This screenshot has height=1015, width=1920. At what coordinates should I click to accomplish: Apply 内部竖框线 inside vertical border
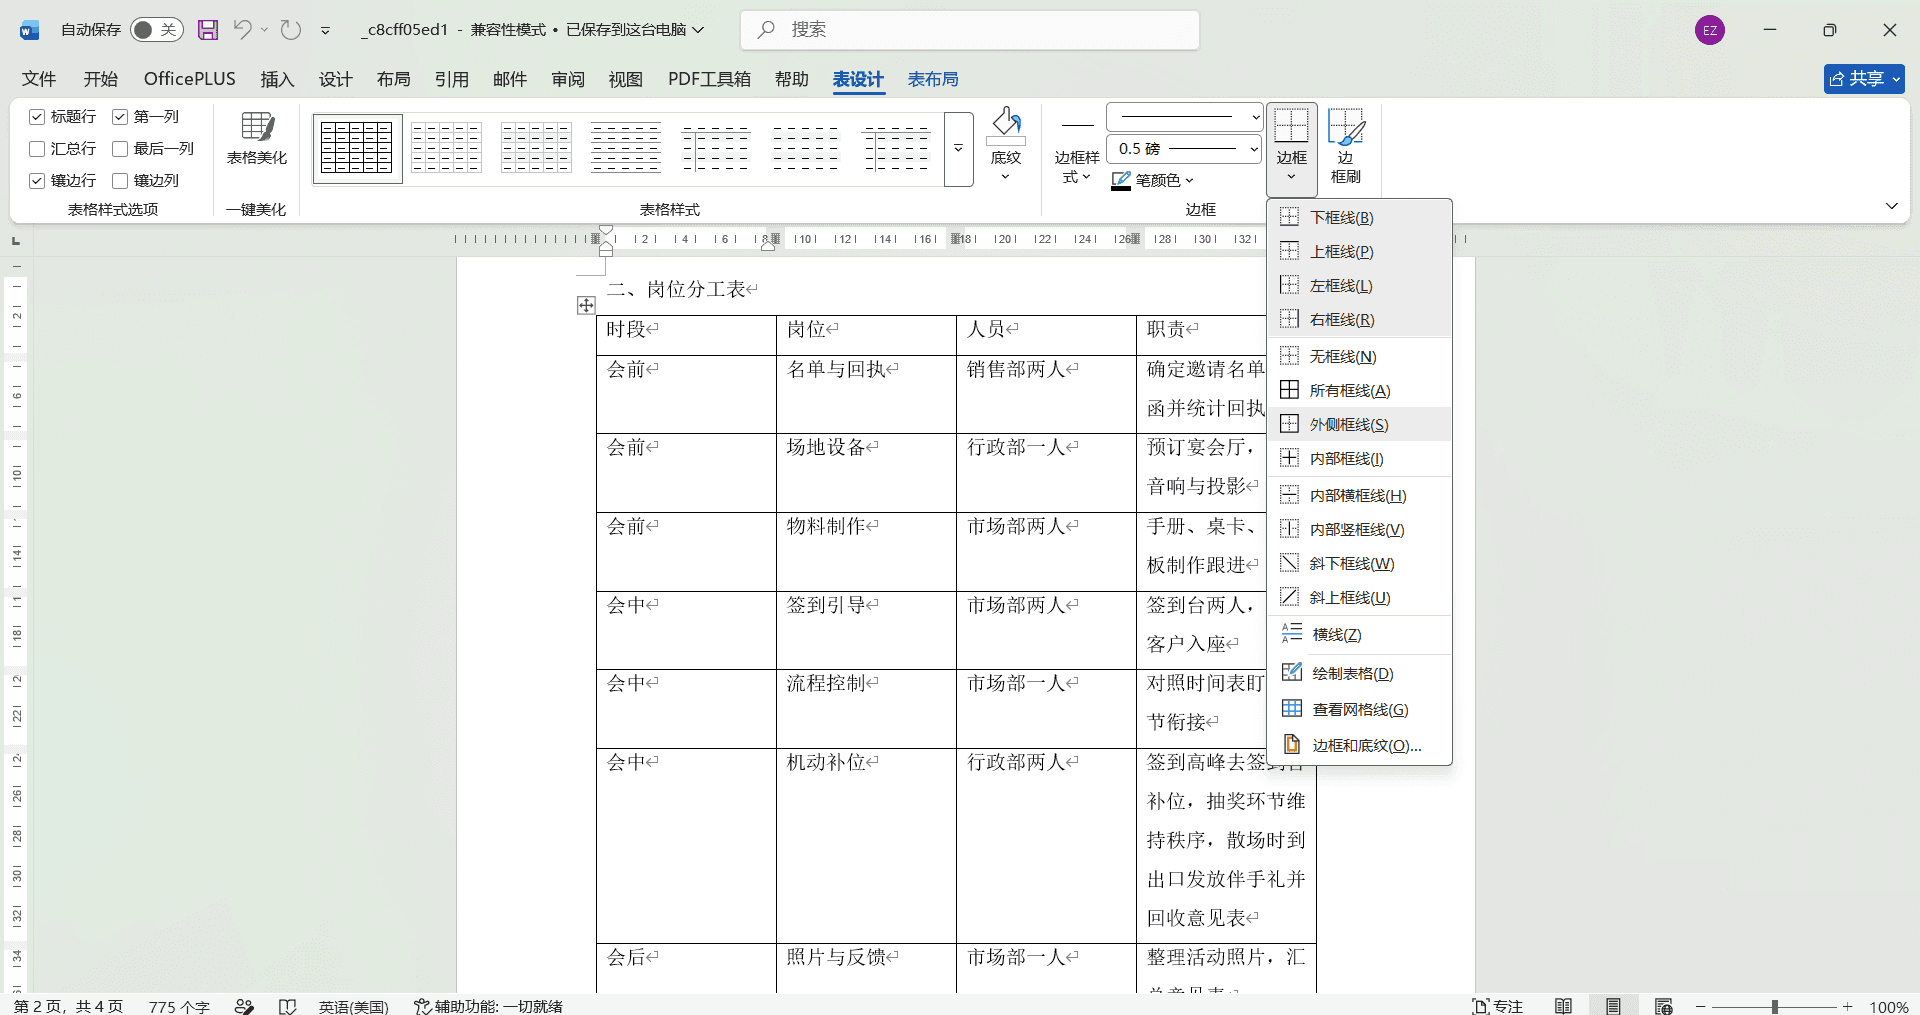coord(1359,530)
